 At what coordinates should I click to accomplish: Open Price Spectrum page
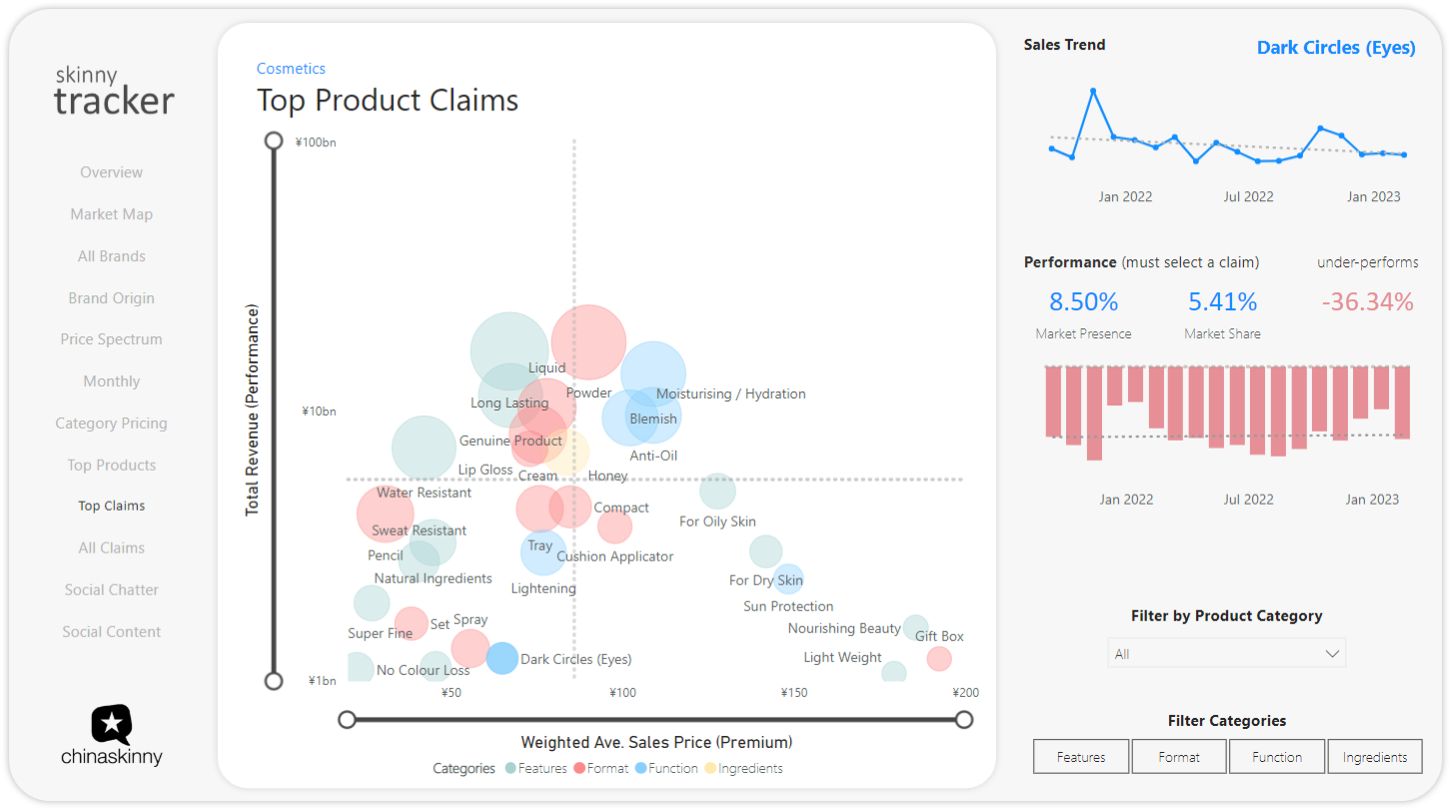coord(111,339)
